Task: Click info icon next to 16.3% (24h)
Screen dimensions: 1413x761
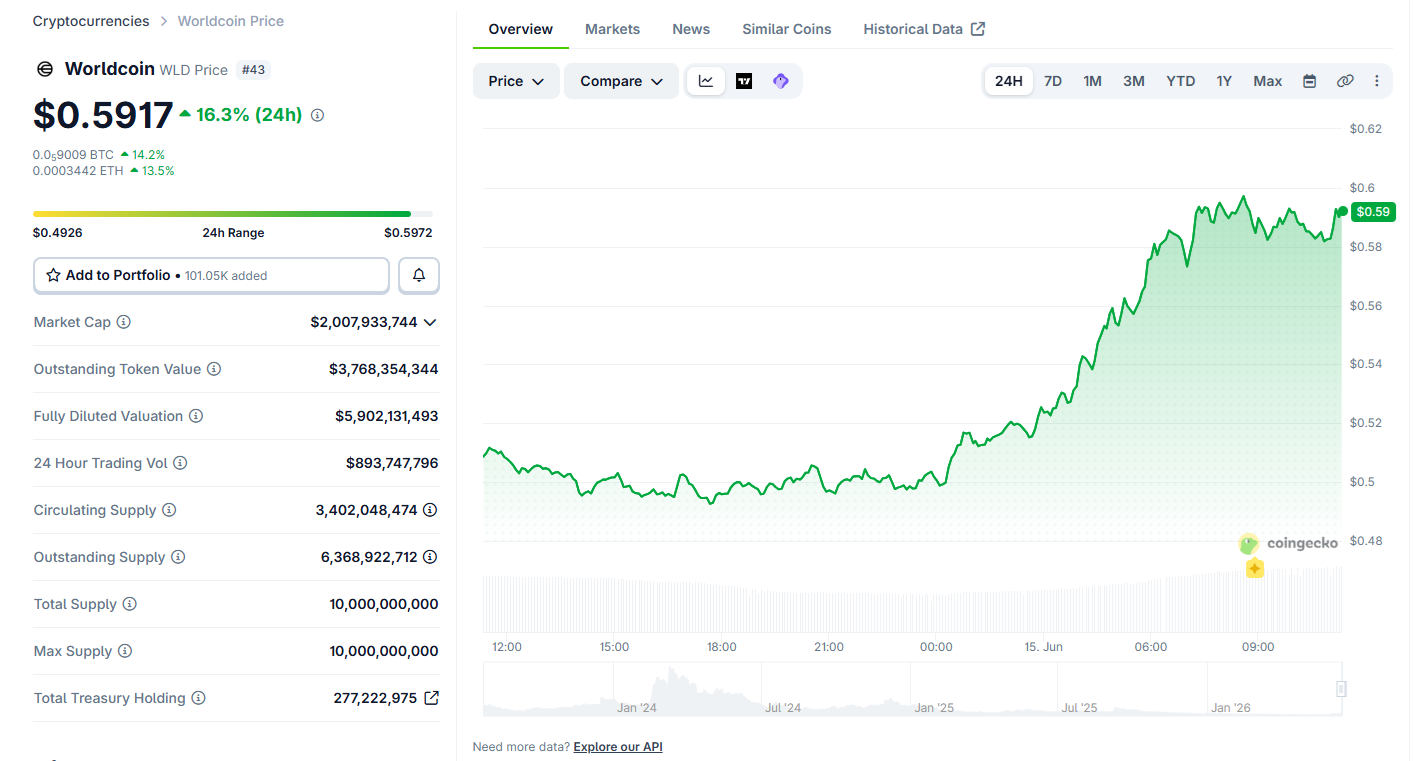Action: 317,116
